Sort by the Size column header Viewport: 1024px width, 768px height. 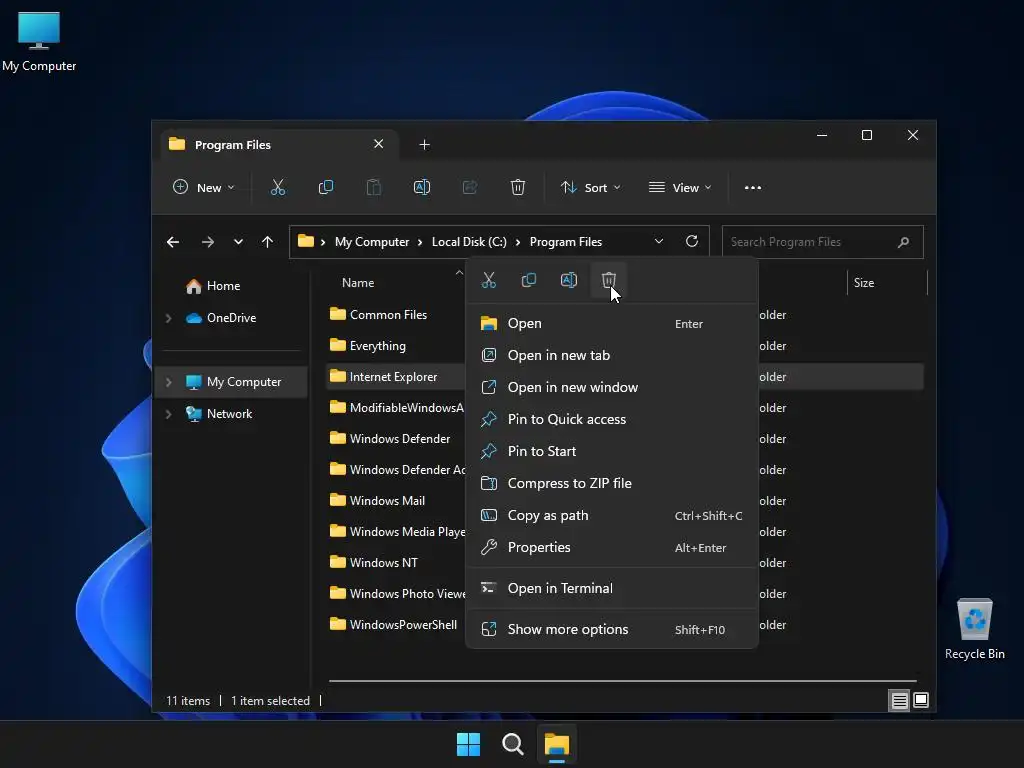864,283
